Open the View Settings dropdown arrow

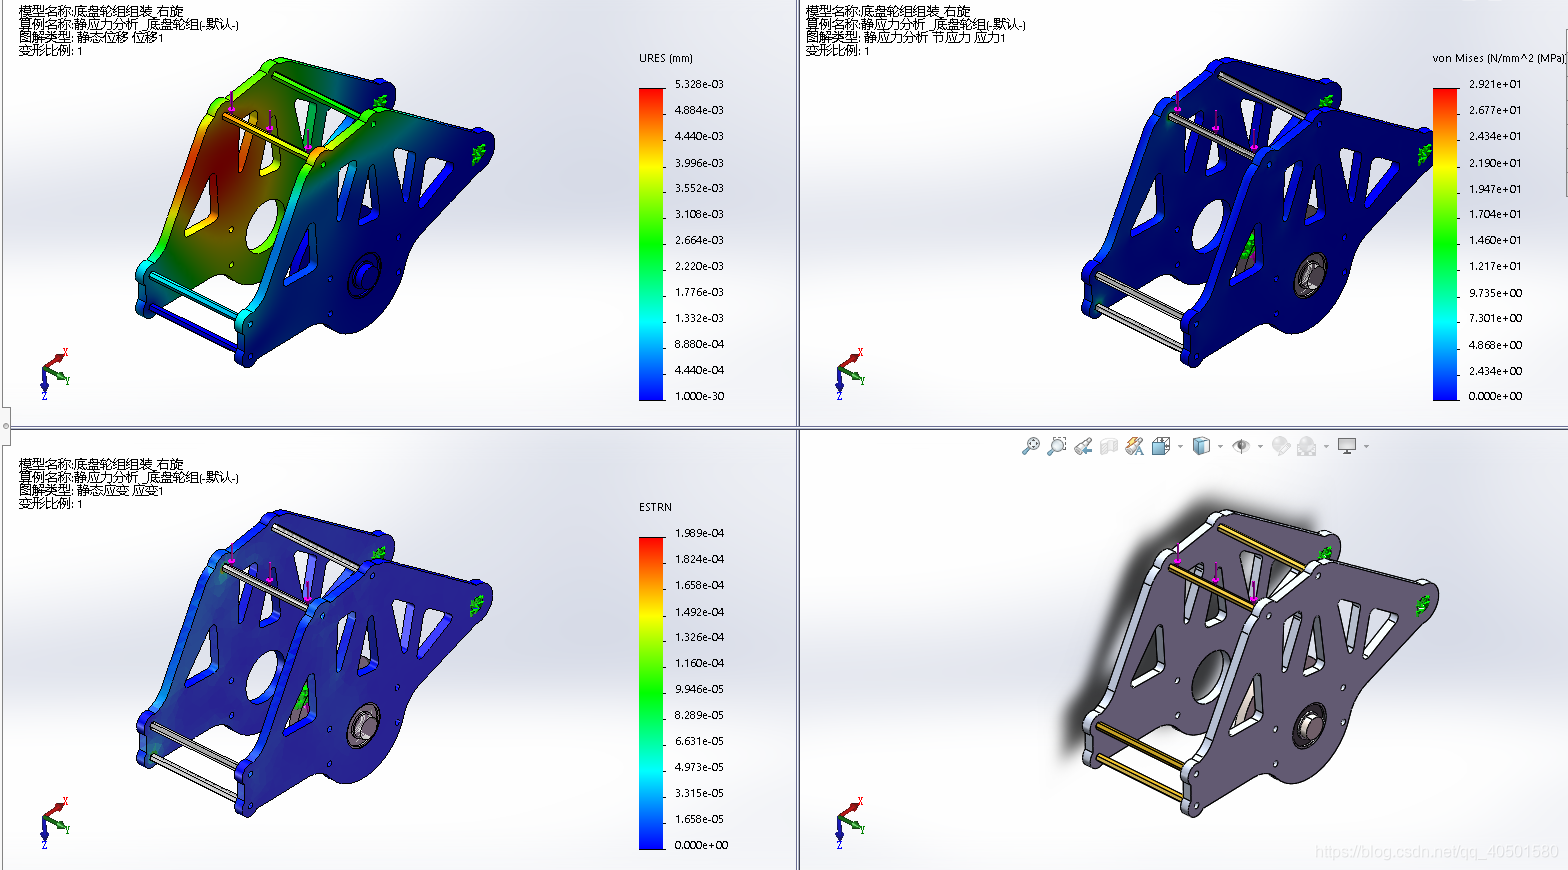1366,446
